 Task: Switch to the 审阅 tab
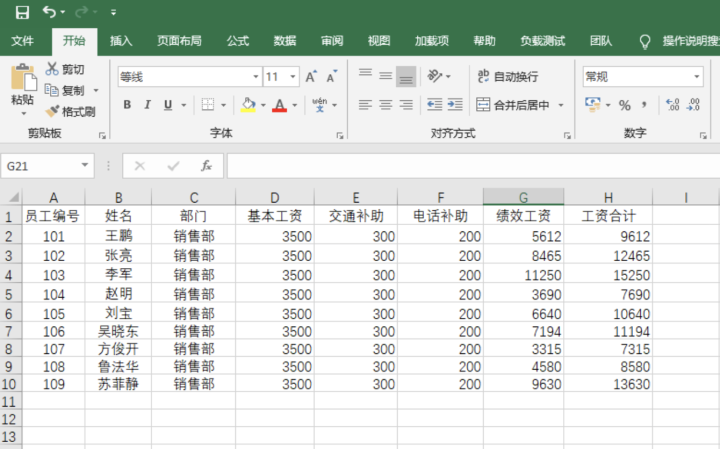(332, 41)
